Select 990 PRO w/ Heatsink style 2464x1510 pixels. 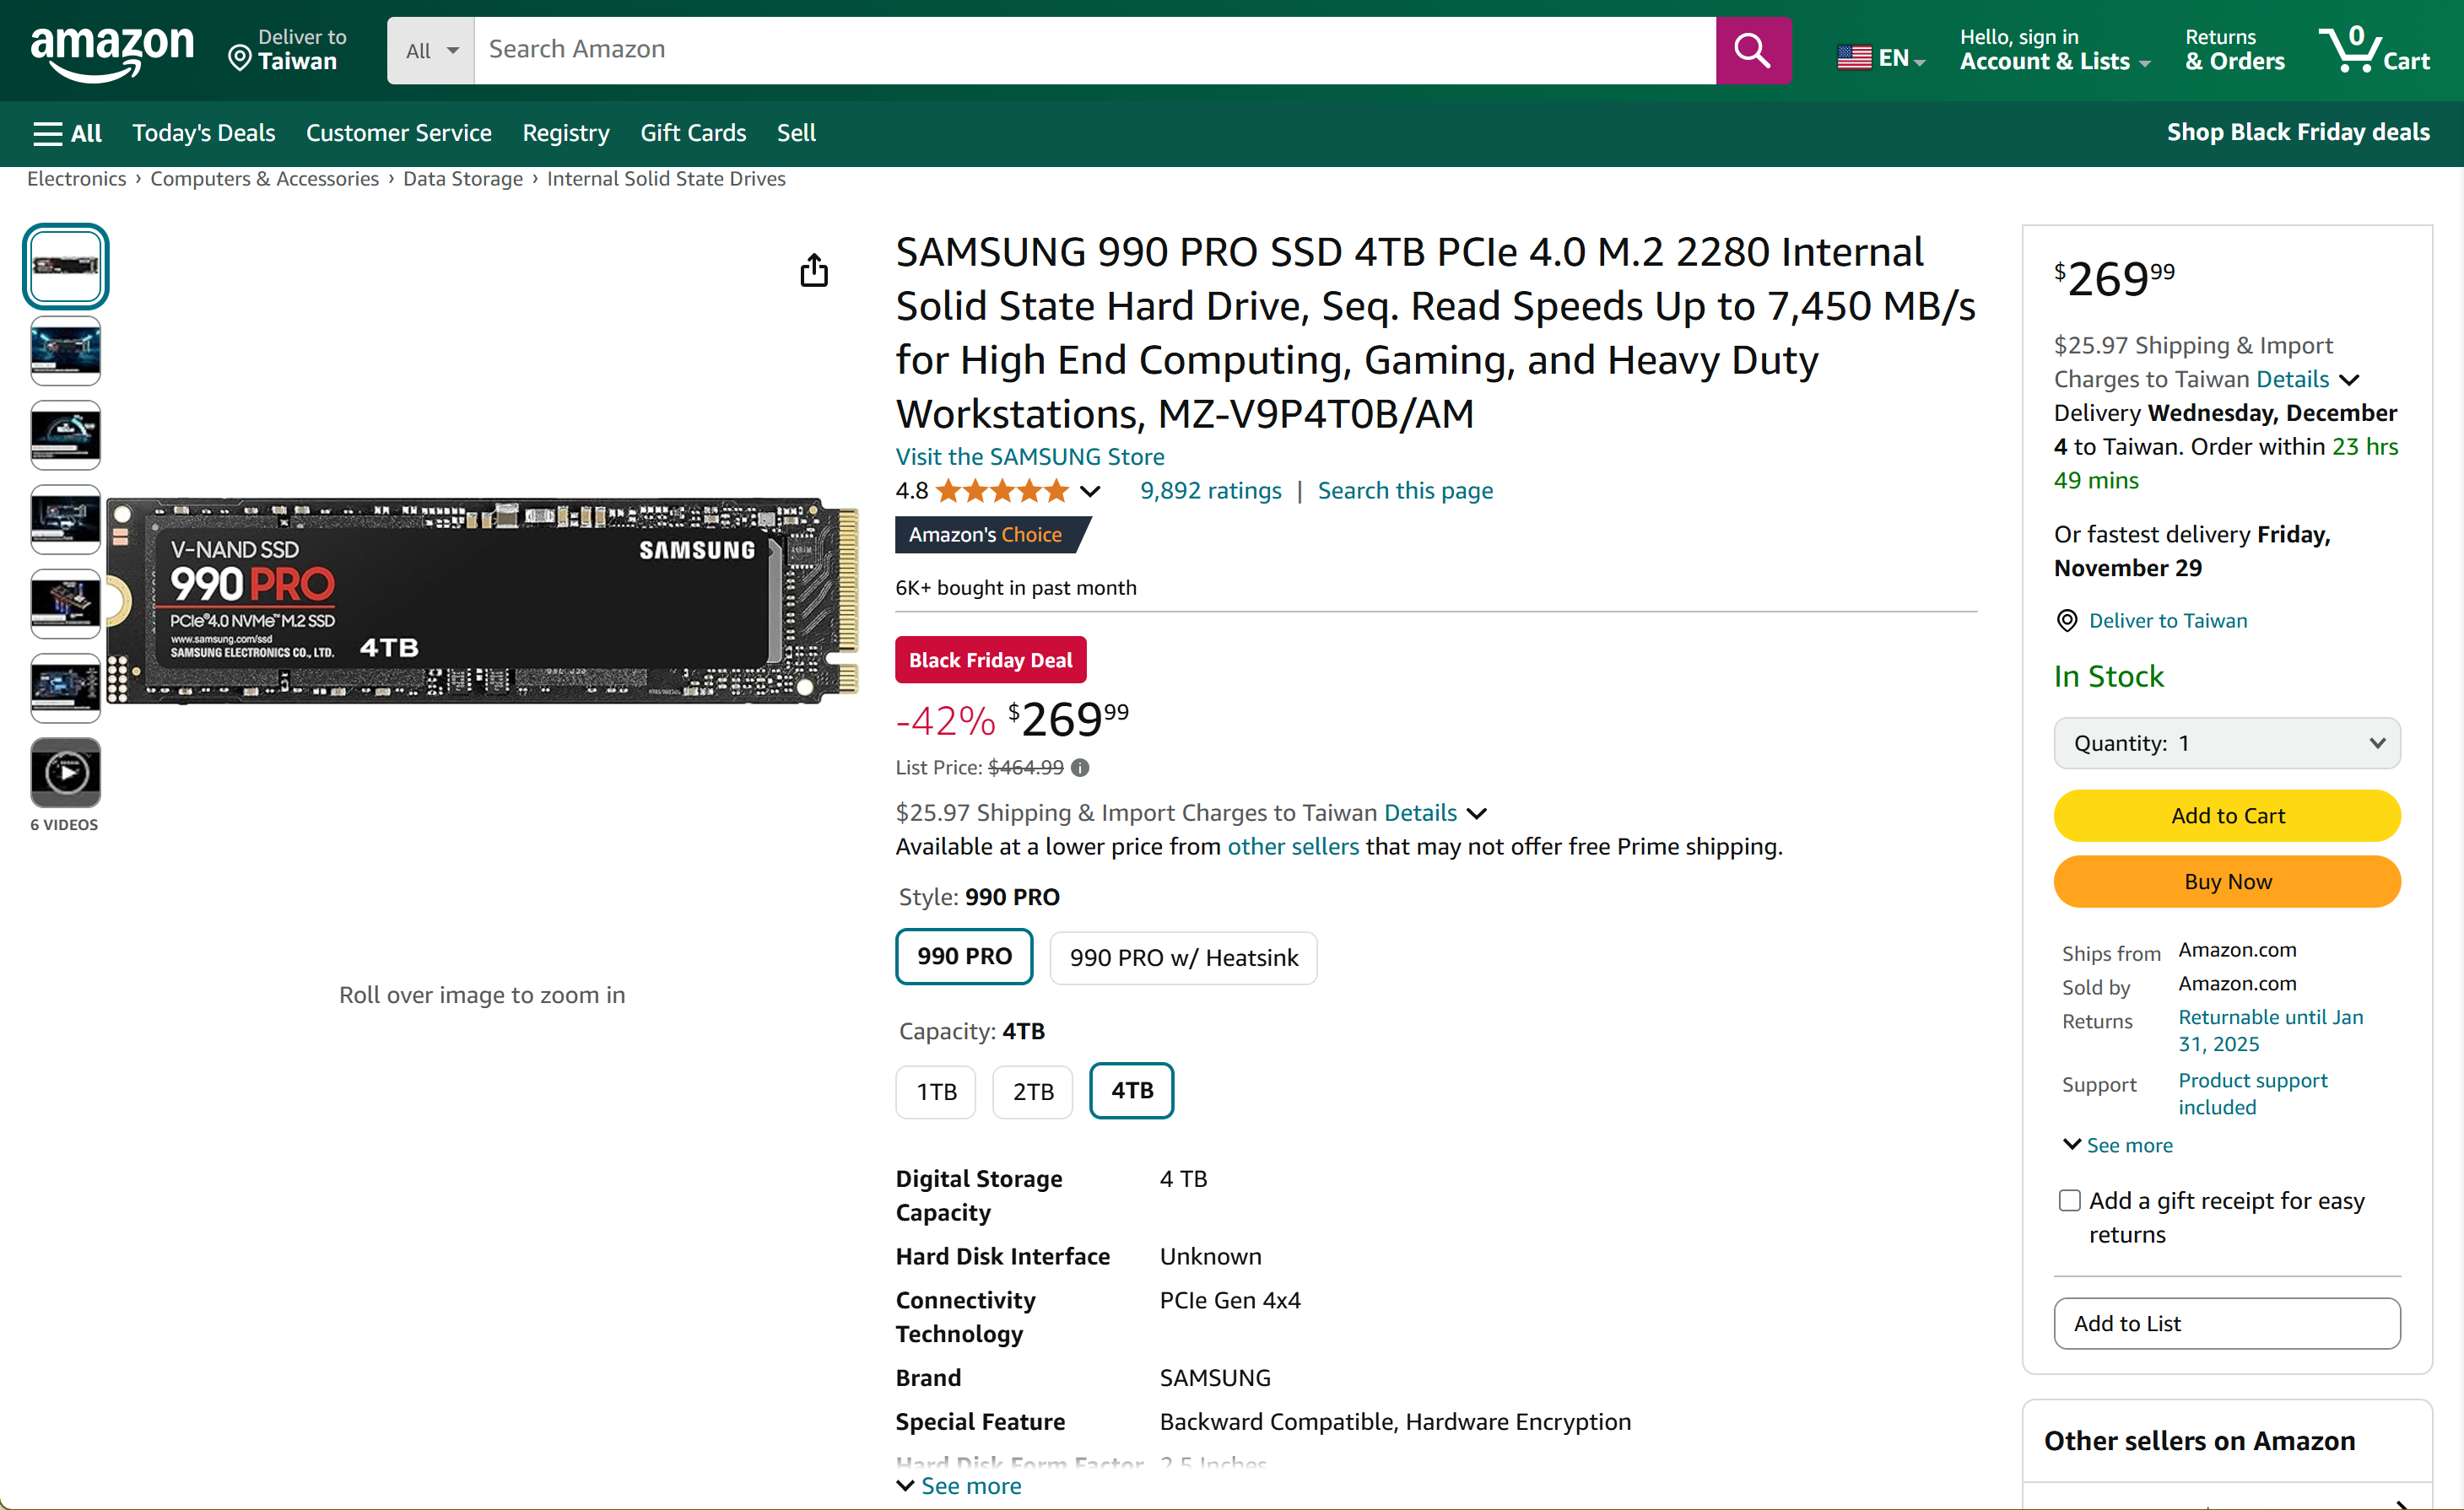(1183, 958)
